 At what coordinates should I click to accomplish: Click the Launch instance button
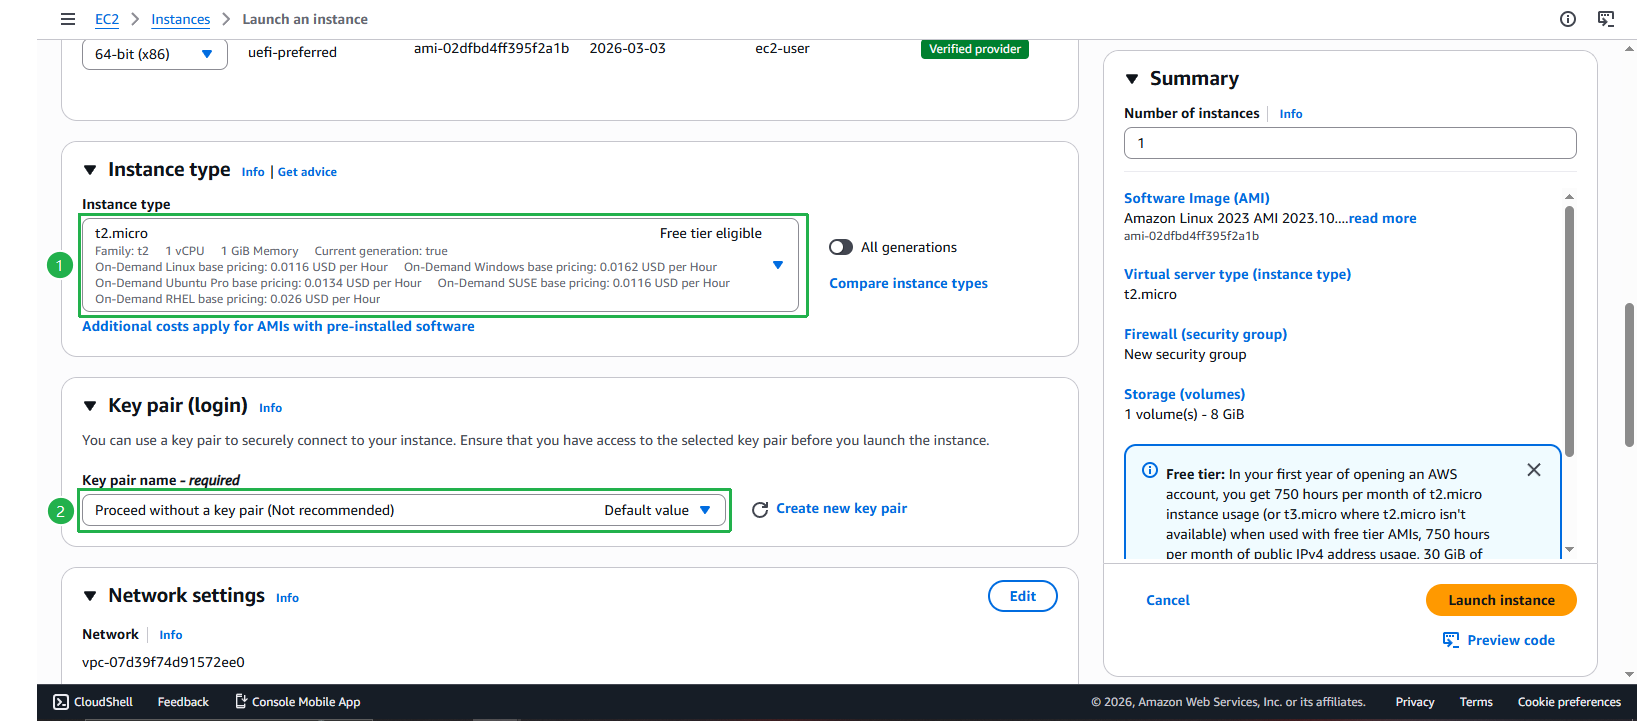pyautogui.click(x=1501, y=600)
